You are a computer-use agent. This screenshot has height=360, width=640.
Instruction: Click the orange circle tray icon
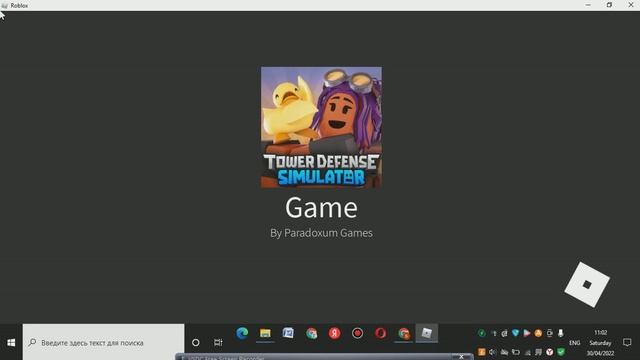538,333
